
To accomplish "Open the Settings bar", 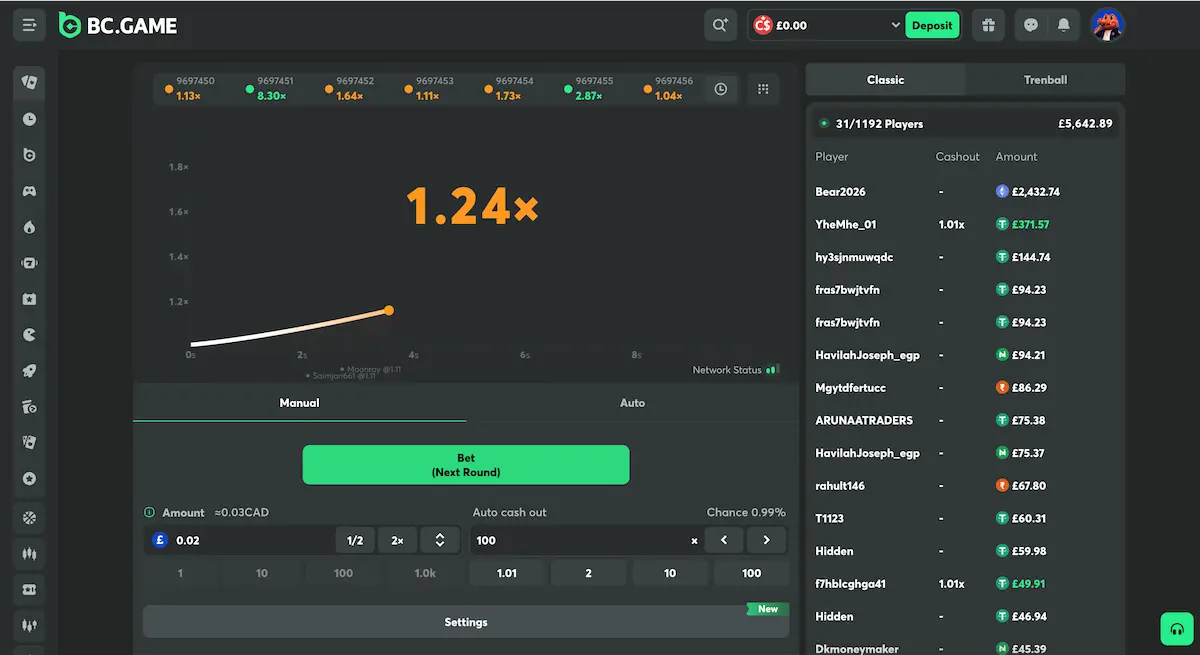I will pyautogui.click(x=466, y=622).
